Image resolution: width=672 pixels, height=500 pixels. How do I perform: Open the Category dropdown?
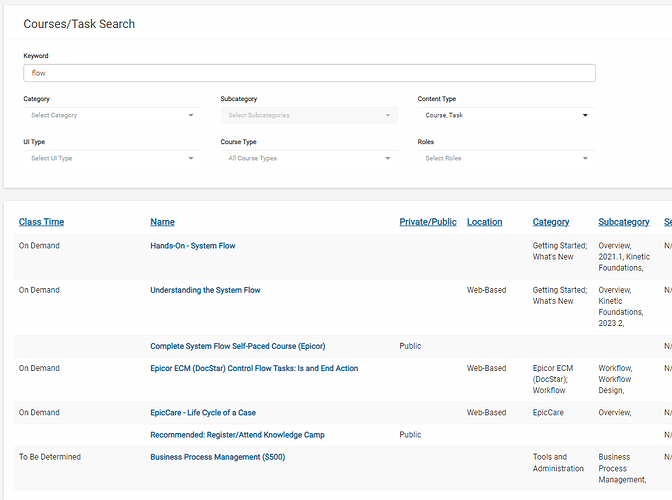click(x=112, y=115)
